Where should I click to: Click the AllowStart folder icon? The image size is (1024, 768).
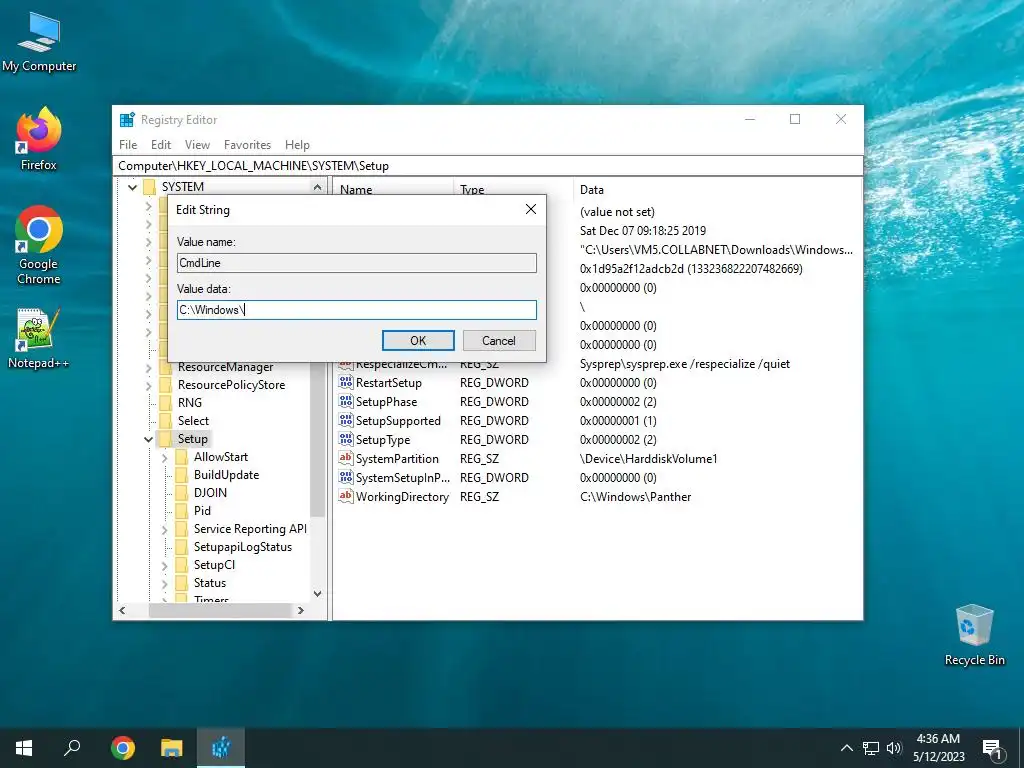point(182,456)
